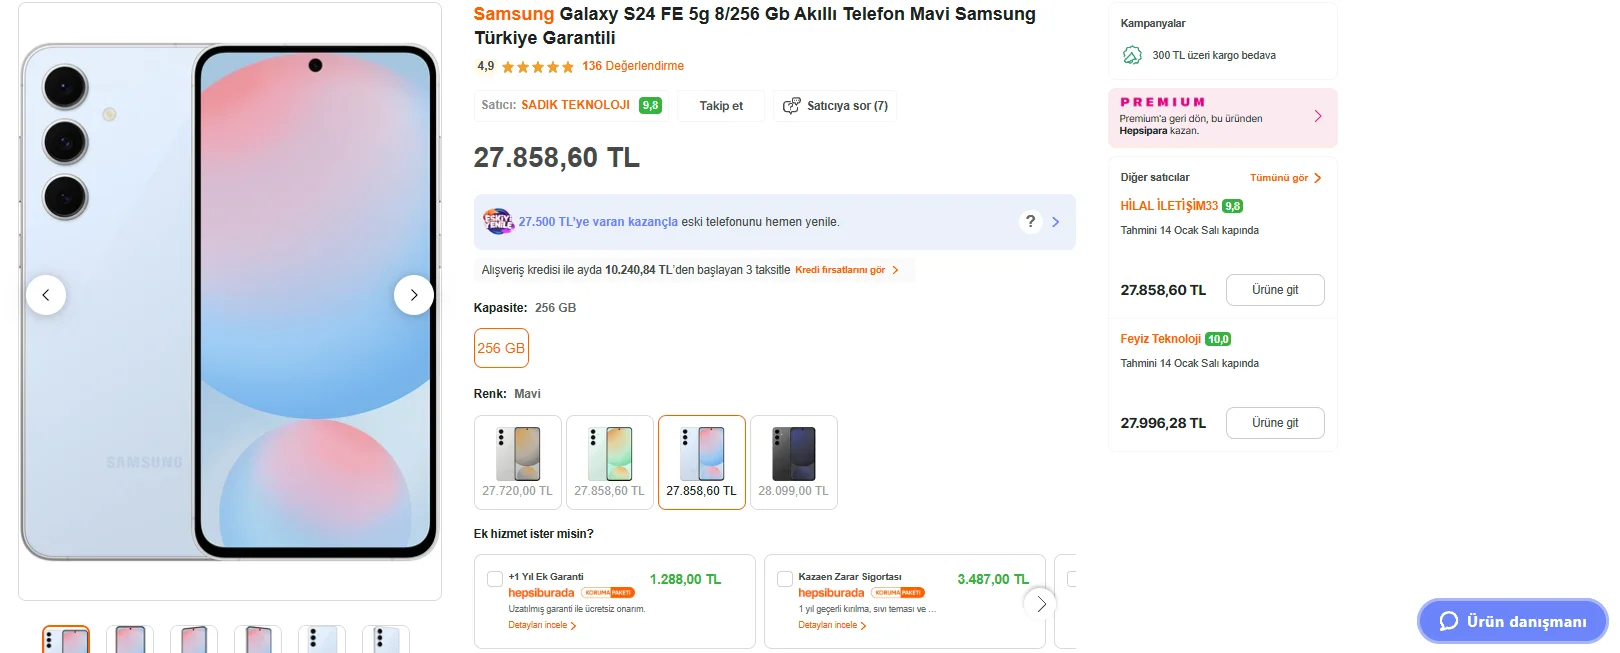
Task: Click Ürüne git for HİLAL İLETİŞİM33
Action: tap(1275, 290)
